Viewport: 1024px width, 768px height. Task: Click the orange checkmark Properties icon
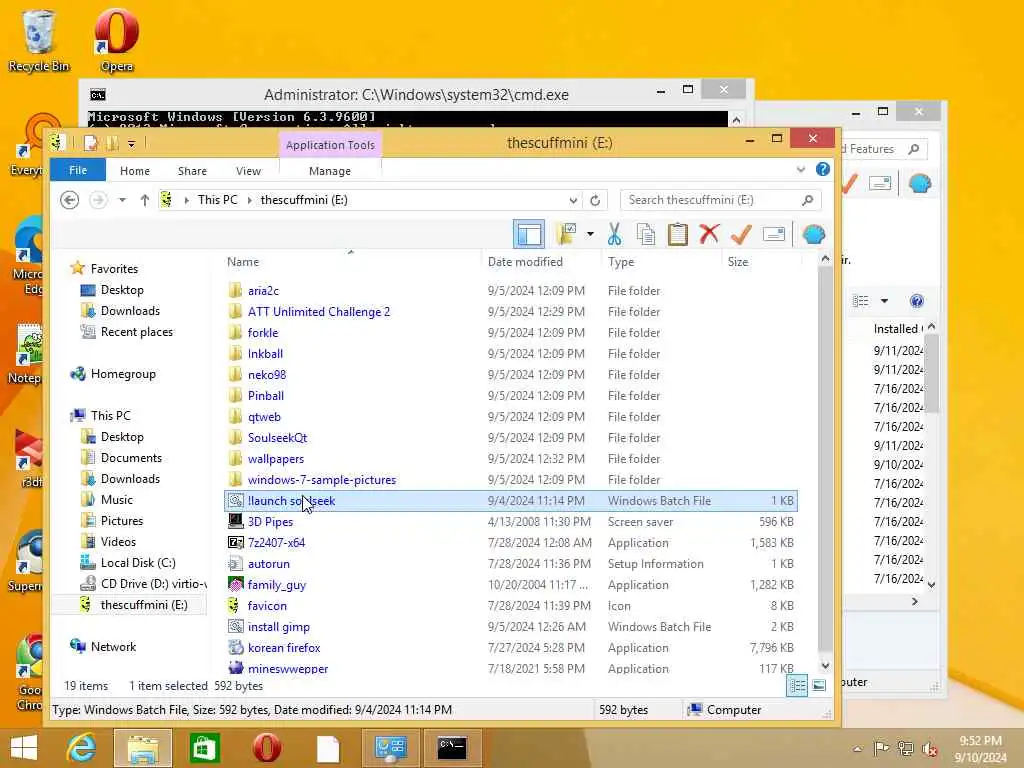click(x=741, y=234)
